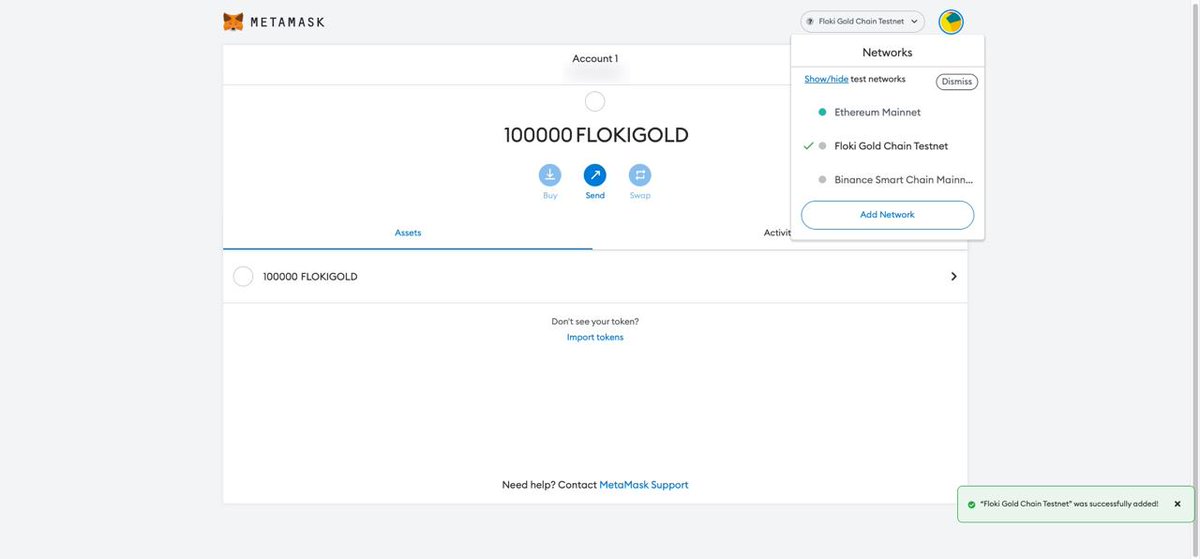Open the account avatar menu
Image resolution: width=1200 pixels, height=559 pixels.
tap(951, 21)
